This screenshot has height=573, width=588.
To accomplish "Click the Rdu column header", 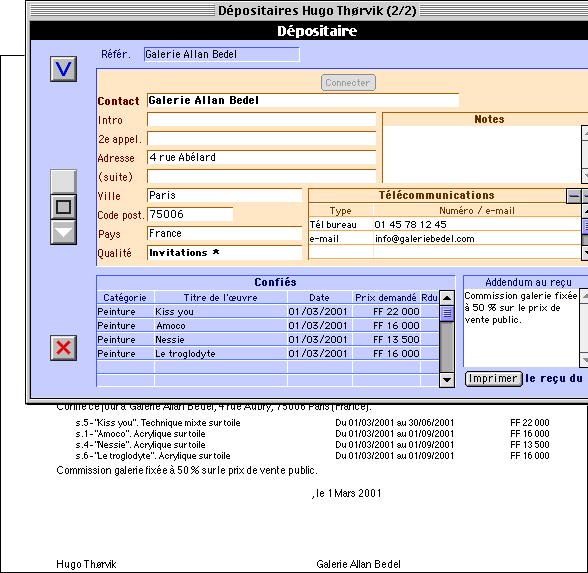I will pos(429,298).
